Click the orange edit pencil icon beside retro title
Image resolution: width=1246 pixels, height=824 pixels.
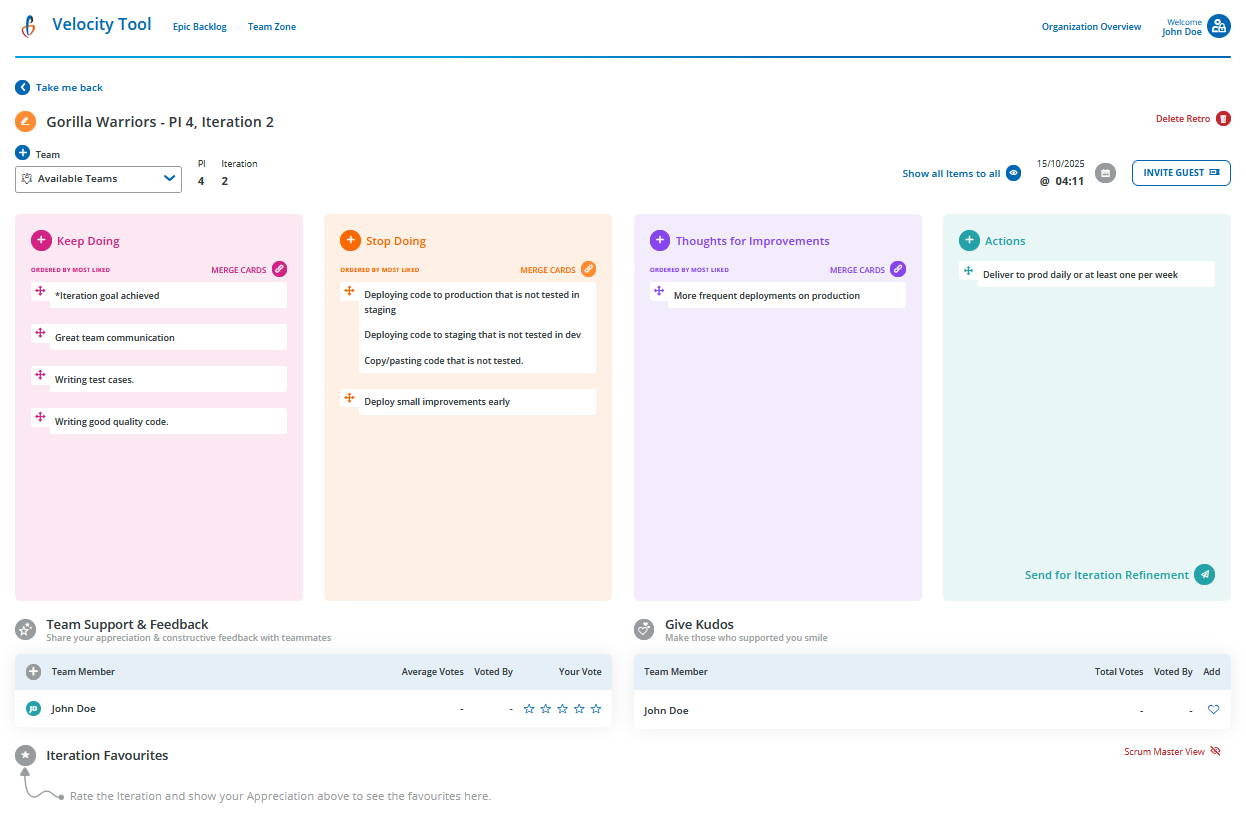click(25, 122)
